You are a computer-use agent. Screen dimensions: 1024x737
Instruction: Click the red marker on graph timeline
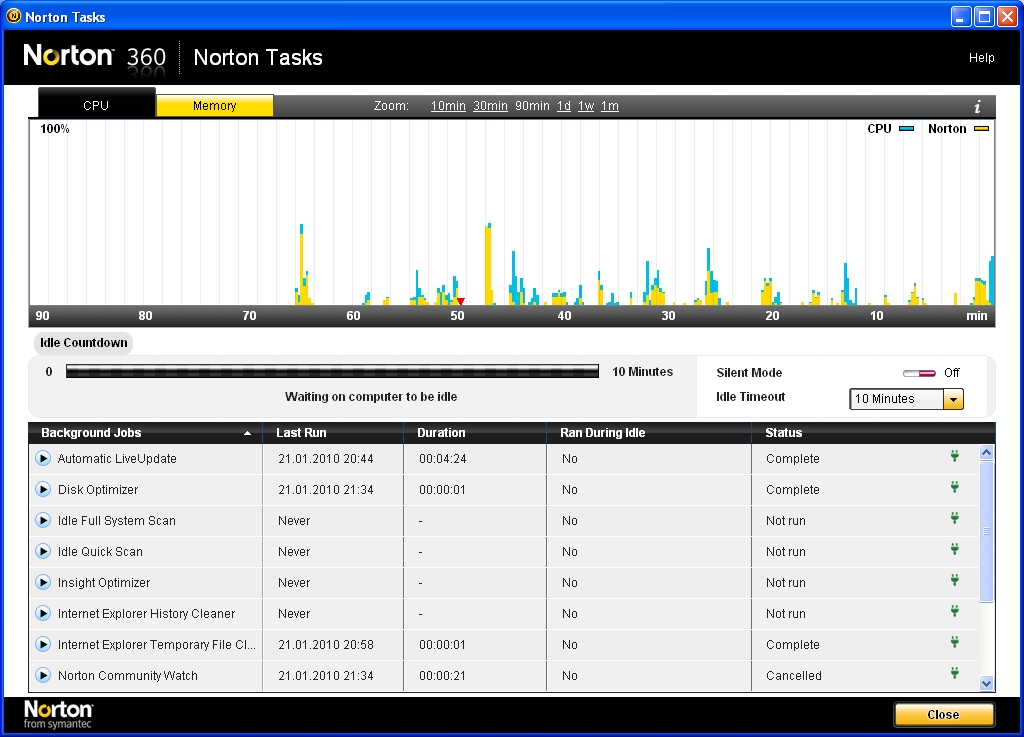(460, 302)
